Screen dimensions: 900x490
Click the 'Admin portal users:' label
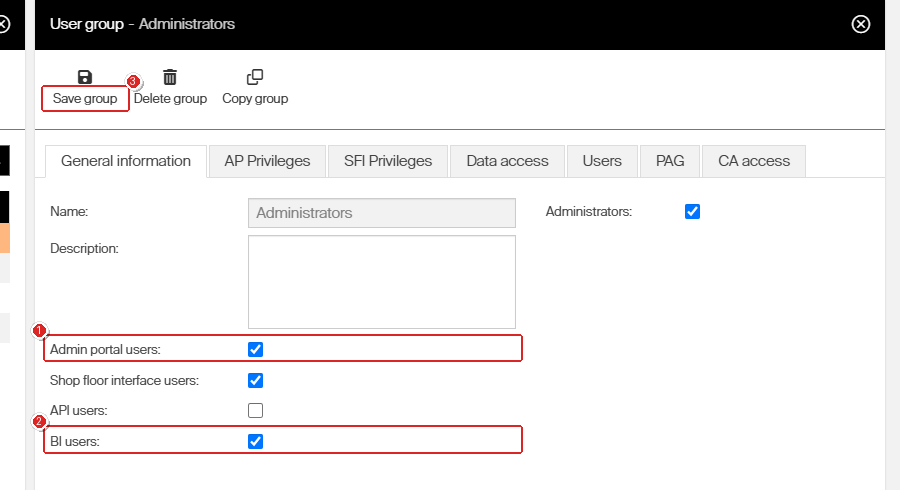pyautogui.click(x=105, y=349)
